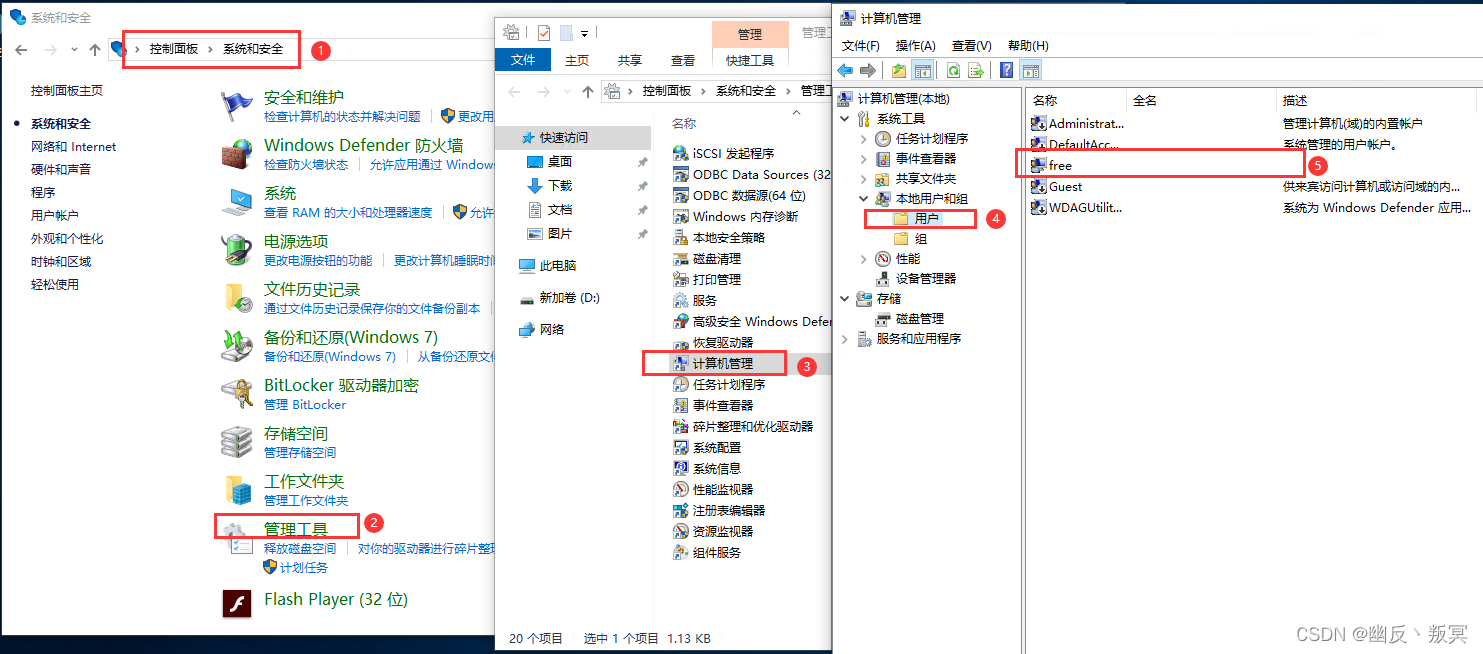1483x654 pixels.
Task: Click the 下载 arrow icon in Explorer sidebar
Action: tap(535, 186)
